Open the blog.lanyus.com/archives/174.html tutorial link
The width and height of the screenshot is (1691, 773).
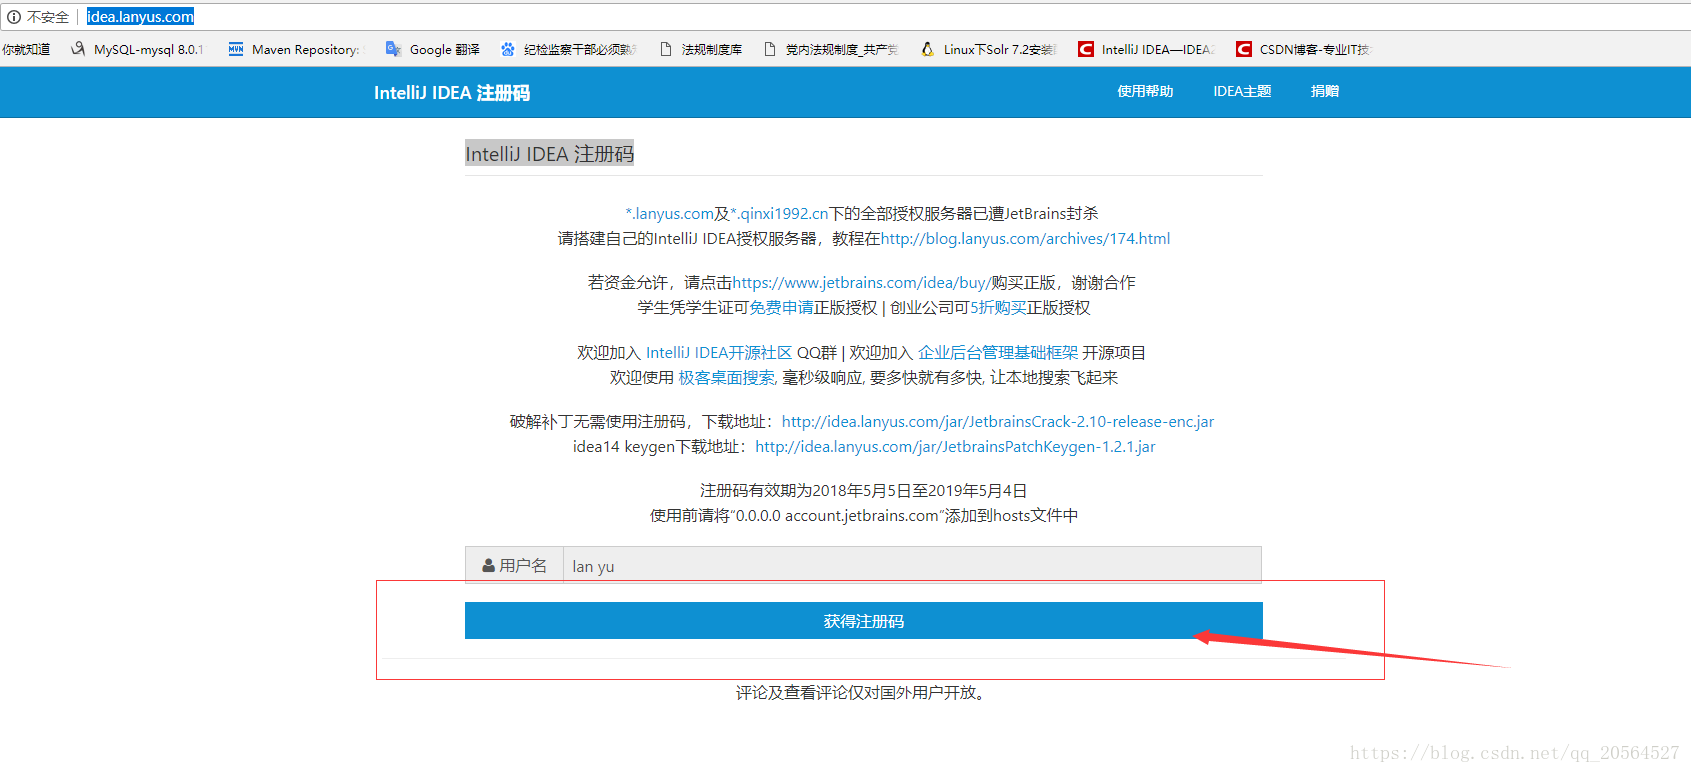pos(1025,238)
